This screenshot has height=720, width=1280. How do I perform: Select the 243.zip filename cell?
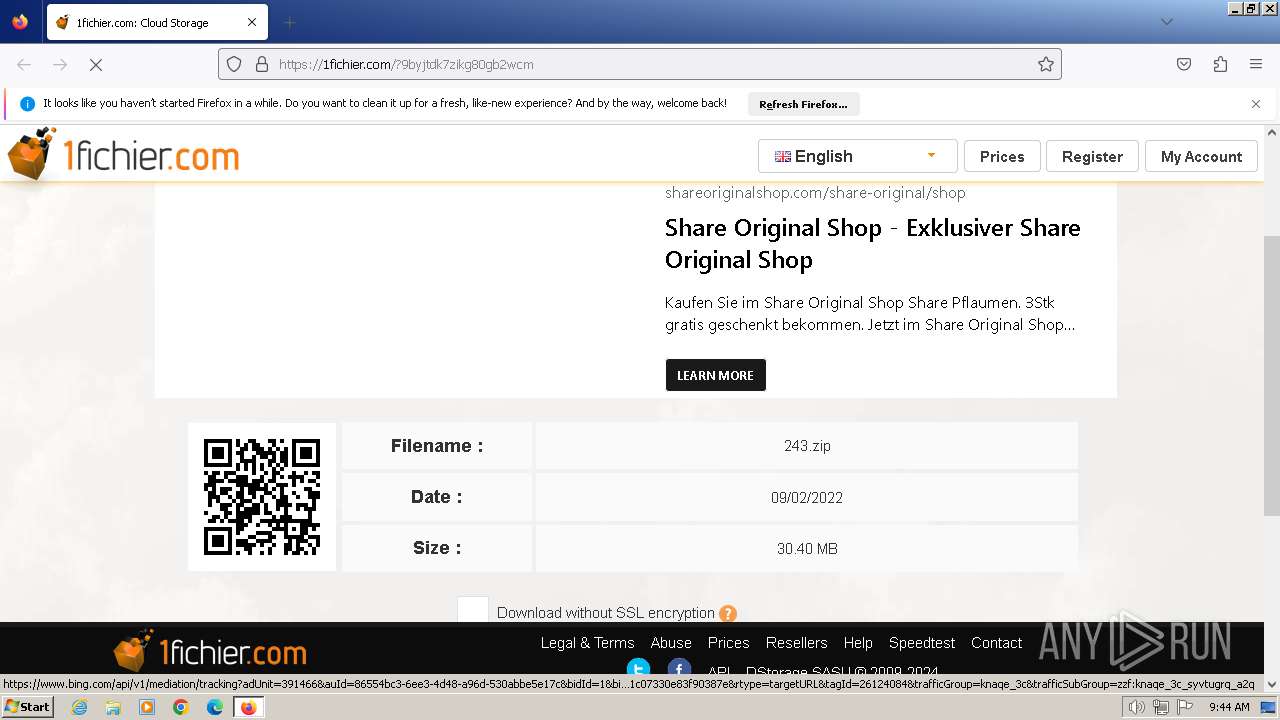coord(807,446)
